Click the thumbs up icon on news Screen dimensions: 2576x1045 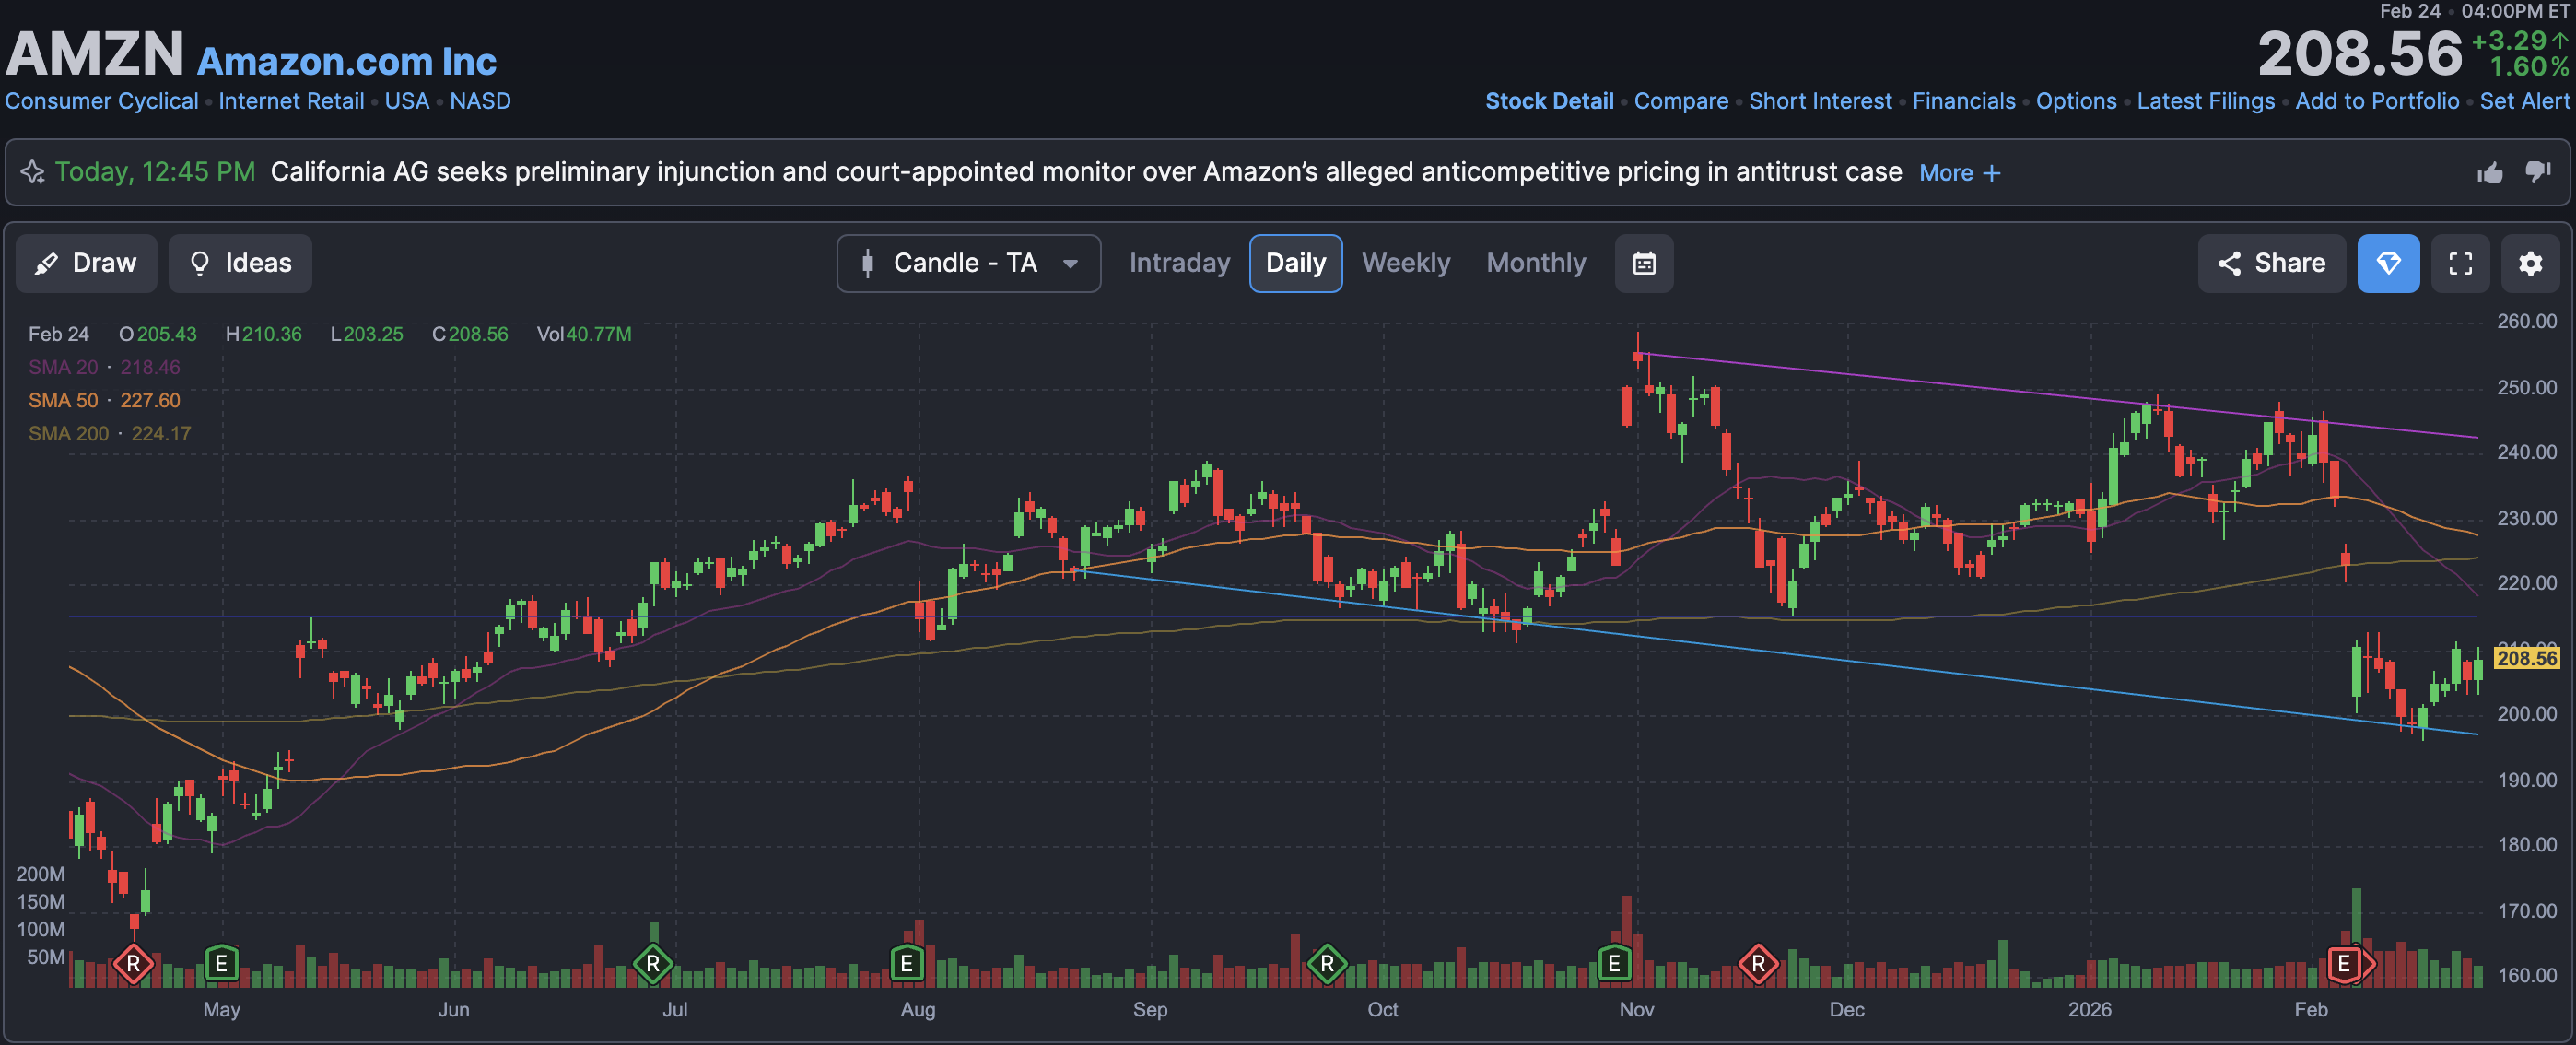coord(2489,173)
